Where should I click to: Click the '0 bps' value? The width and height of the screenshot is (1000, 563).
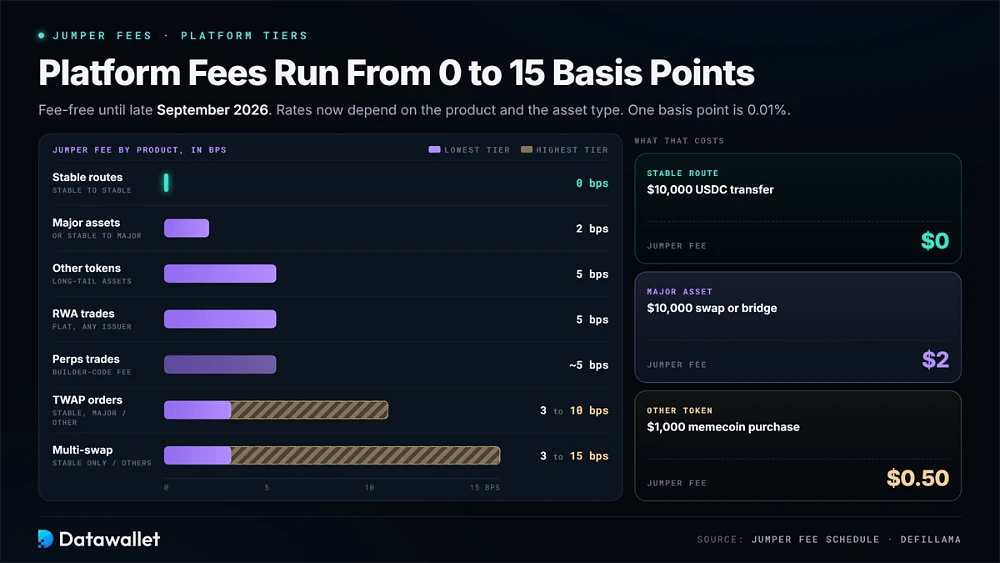click(592, 183)
